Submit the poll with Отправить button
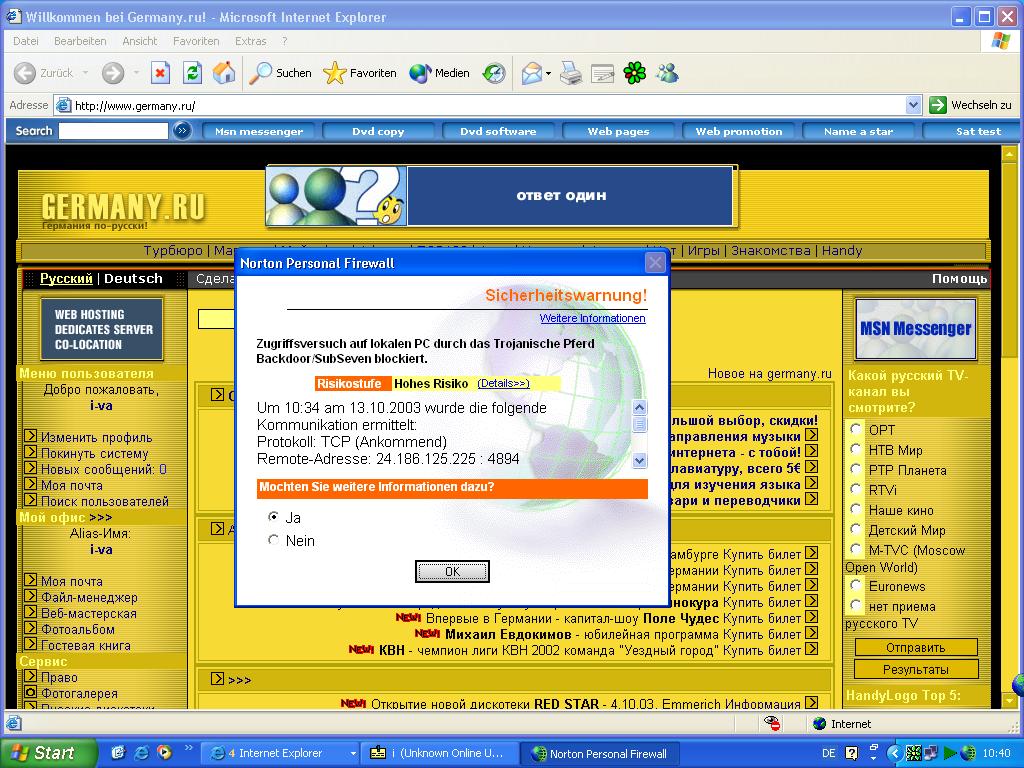The width and height of the screenshot is (1024, 768). (916, 647)
